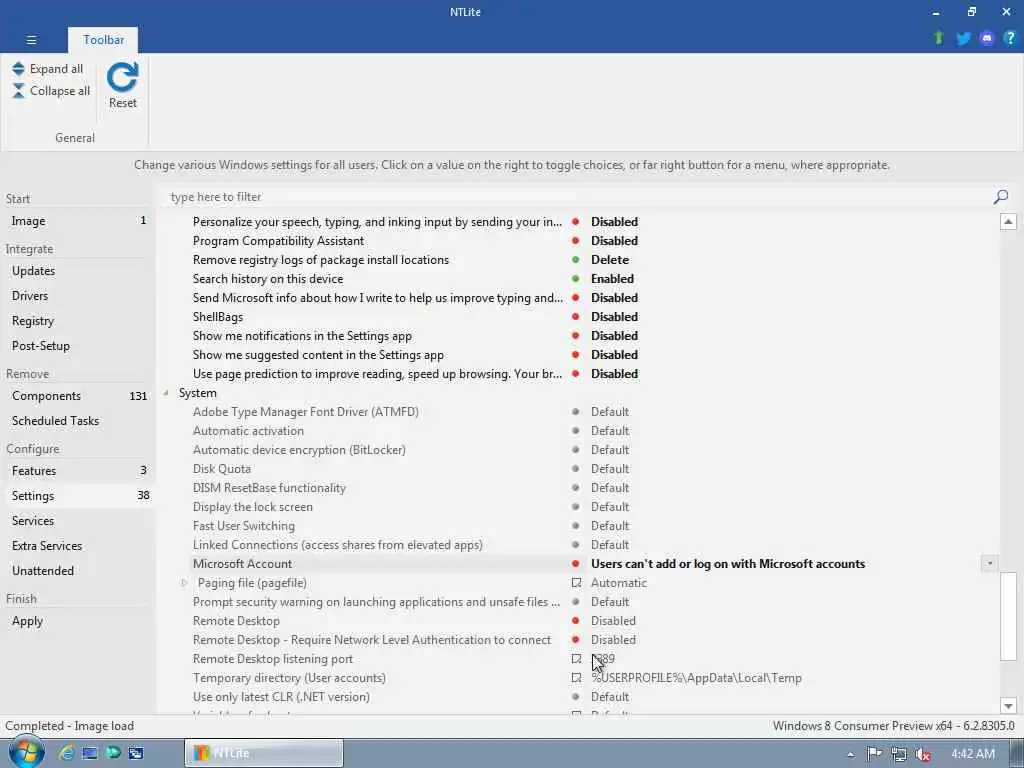Click the Windows Start orb

[x=27, y=753]
